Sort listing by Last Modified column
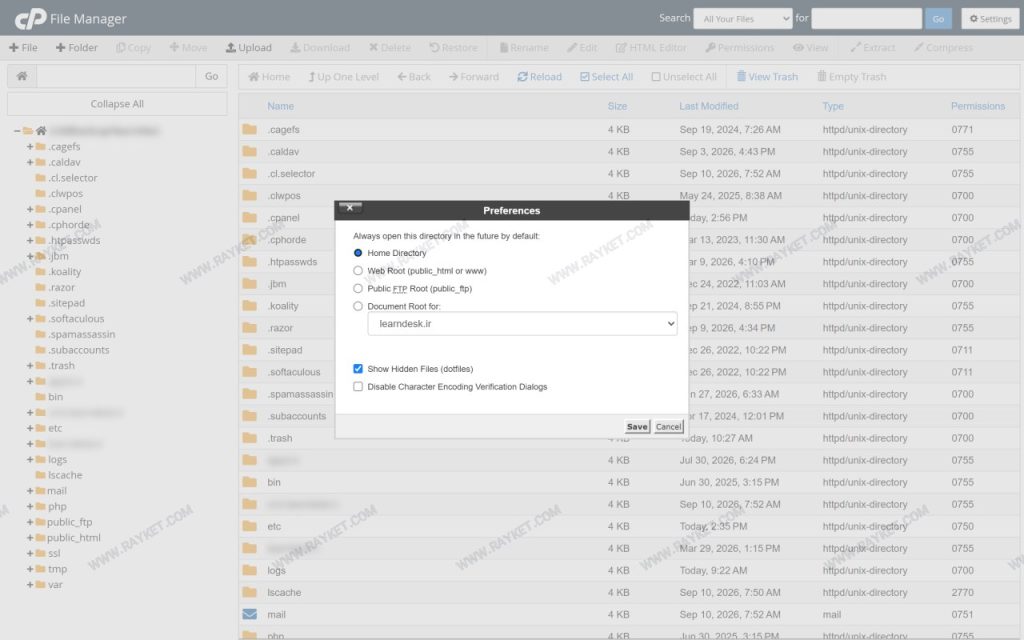The width and height of the screenshot is (1024, 640). [x=709, y=106]
